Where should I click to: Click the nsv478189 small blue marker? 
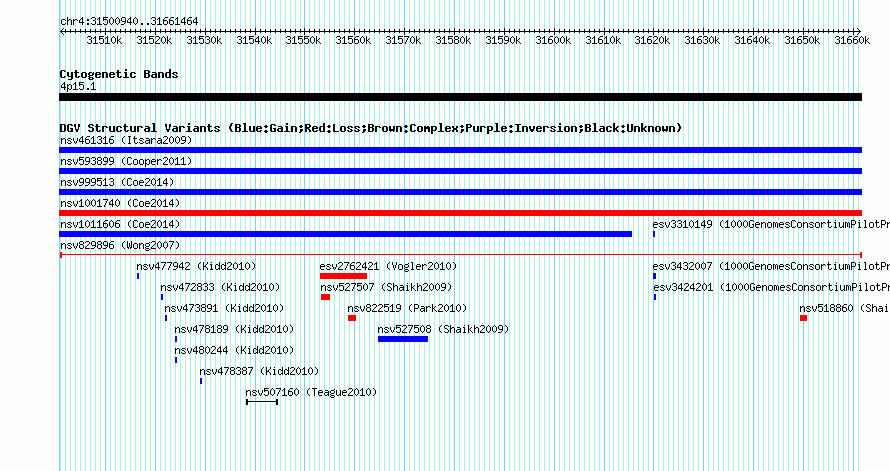coord(176,339)
